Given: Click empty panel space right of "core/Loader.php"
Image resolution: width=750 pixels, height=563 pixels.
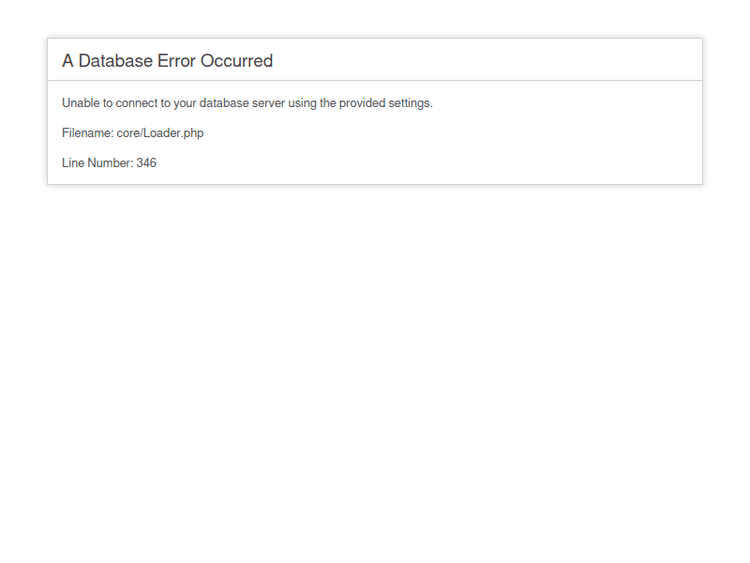Looking at the screenshot, I should pos(450,133).
